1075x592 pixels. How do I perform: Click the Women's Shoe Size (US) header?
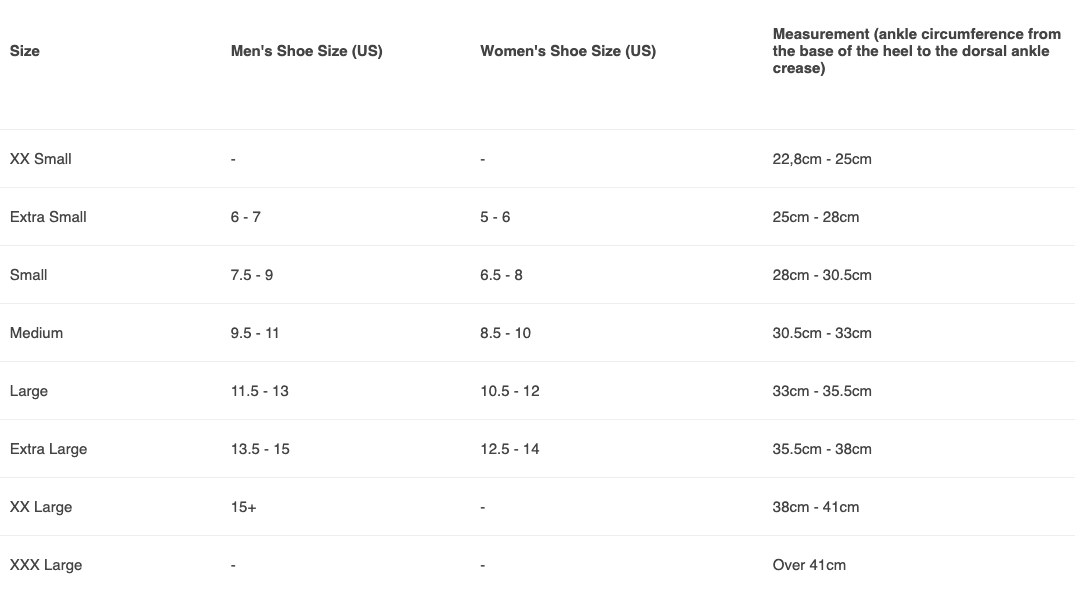point(568,51)
